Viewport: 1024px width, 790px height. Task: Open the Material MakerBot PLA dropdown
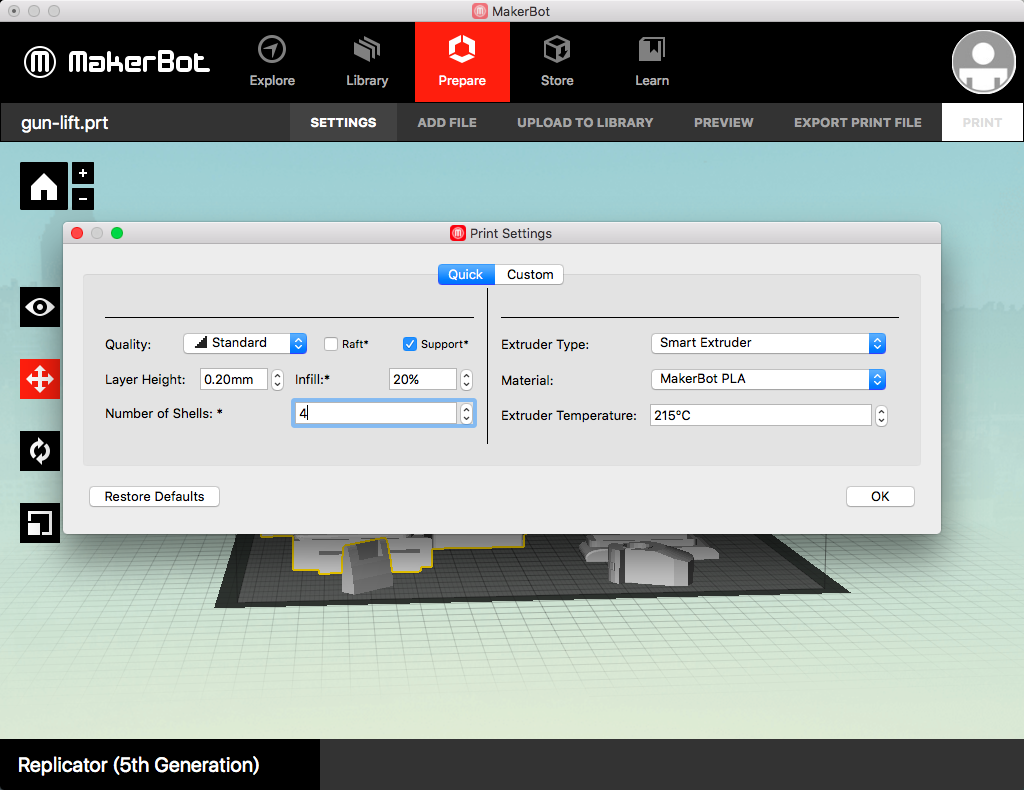coord(768,379)
